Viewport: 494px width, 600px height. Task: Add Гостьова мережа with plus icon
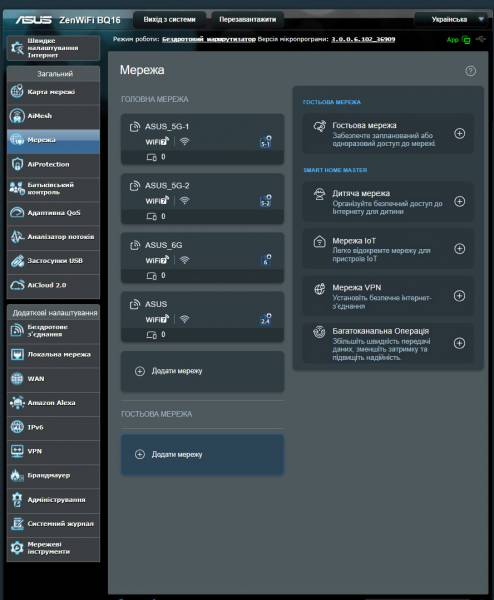pos(460,134)
